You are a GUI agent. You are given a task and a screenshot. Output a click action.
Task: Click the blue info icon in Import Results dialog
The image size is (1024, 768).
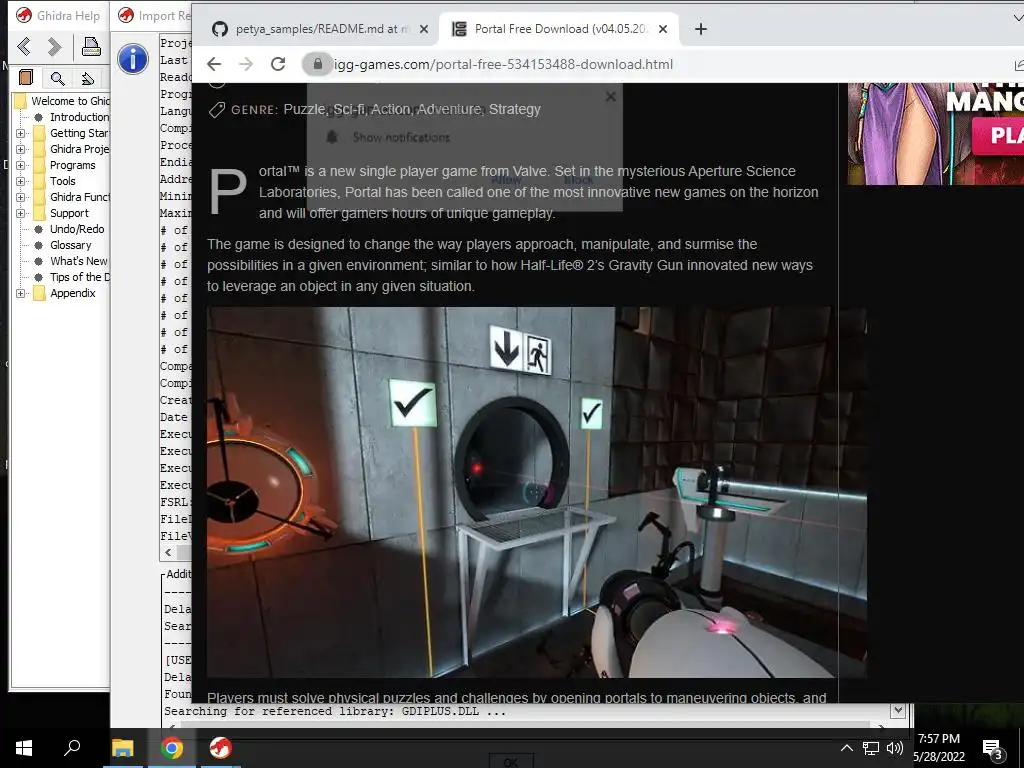click(133, 59)
